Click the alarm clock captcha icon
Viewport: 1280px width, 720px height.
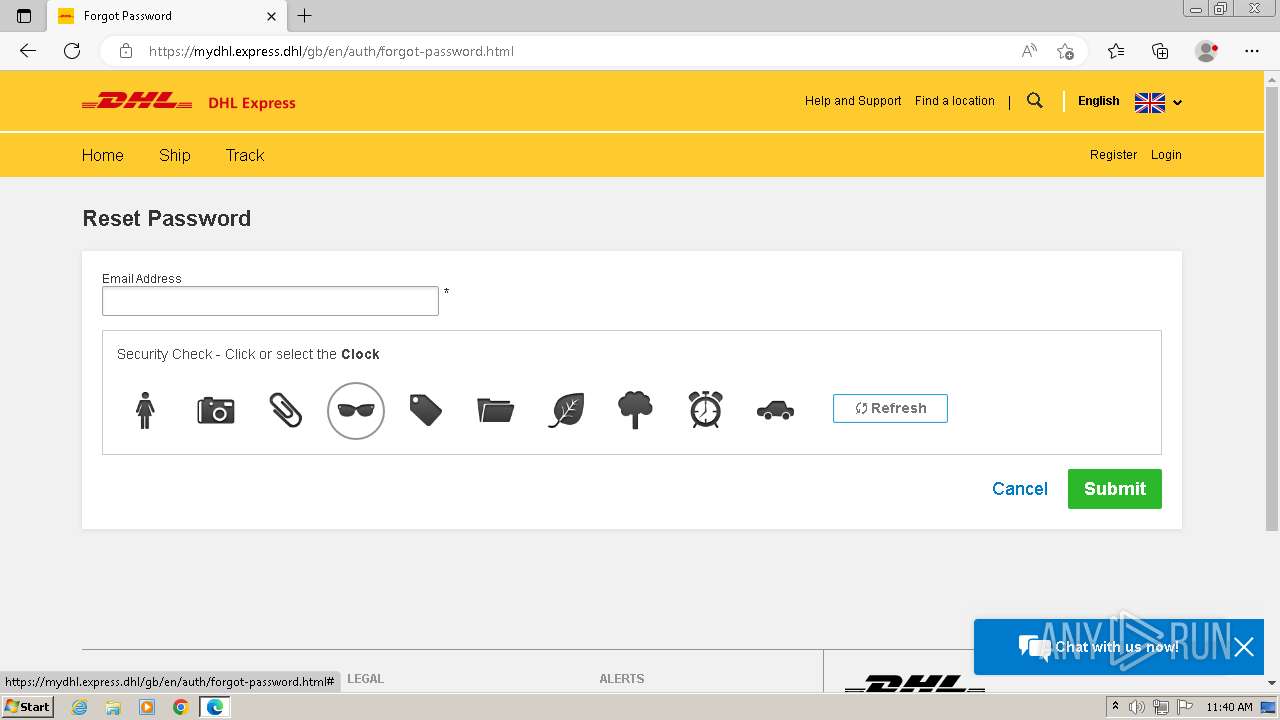[705, 410]
